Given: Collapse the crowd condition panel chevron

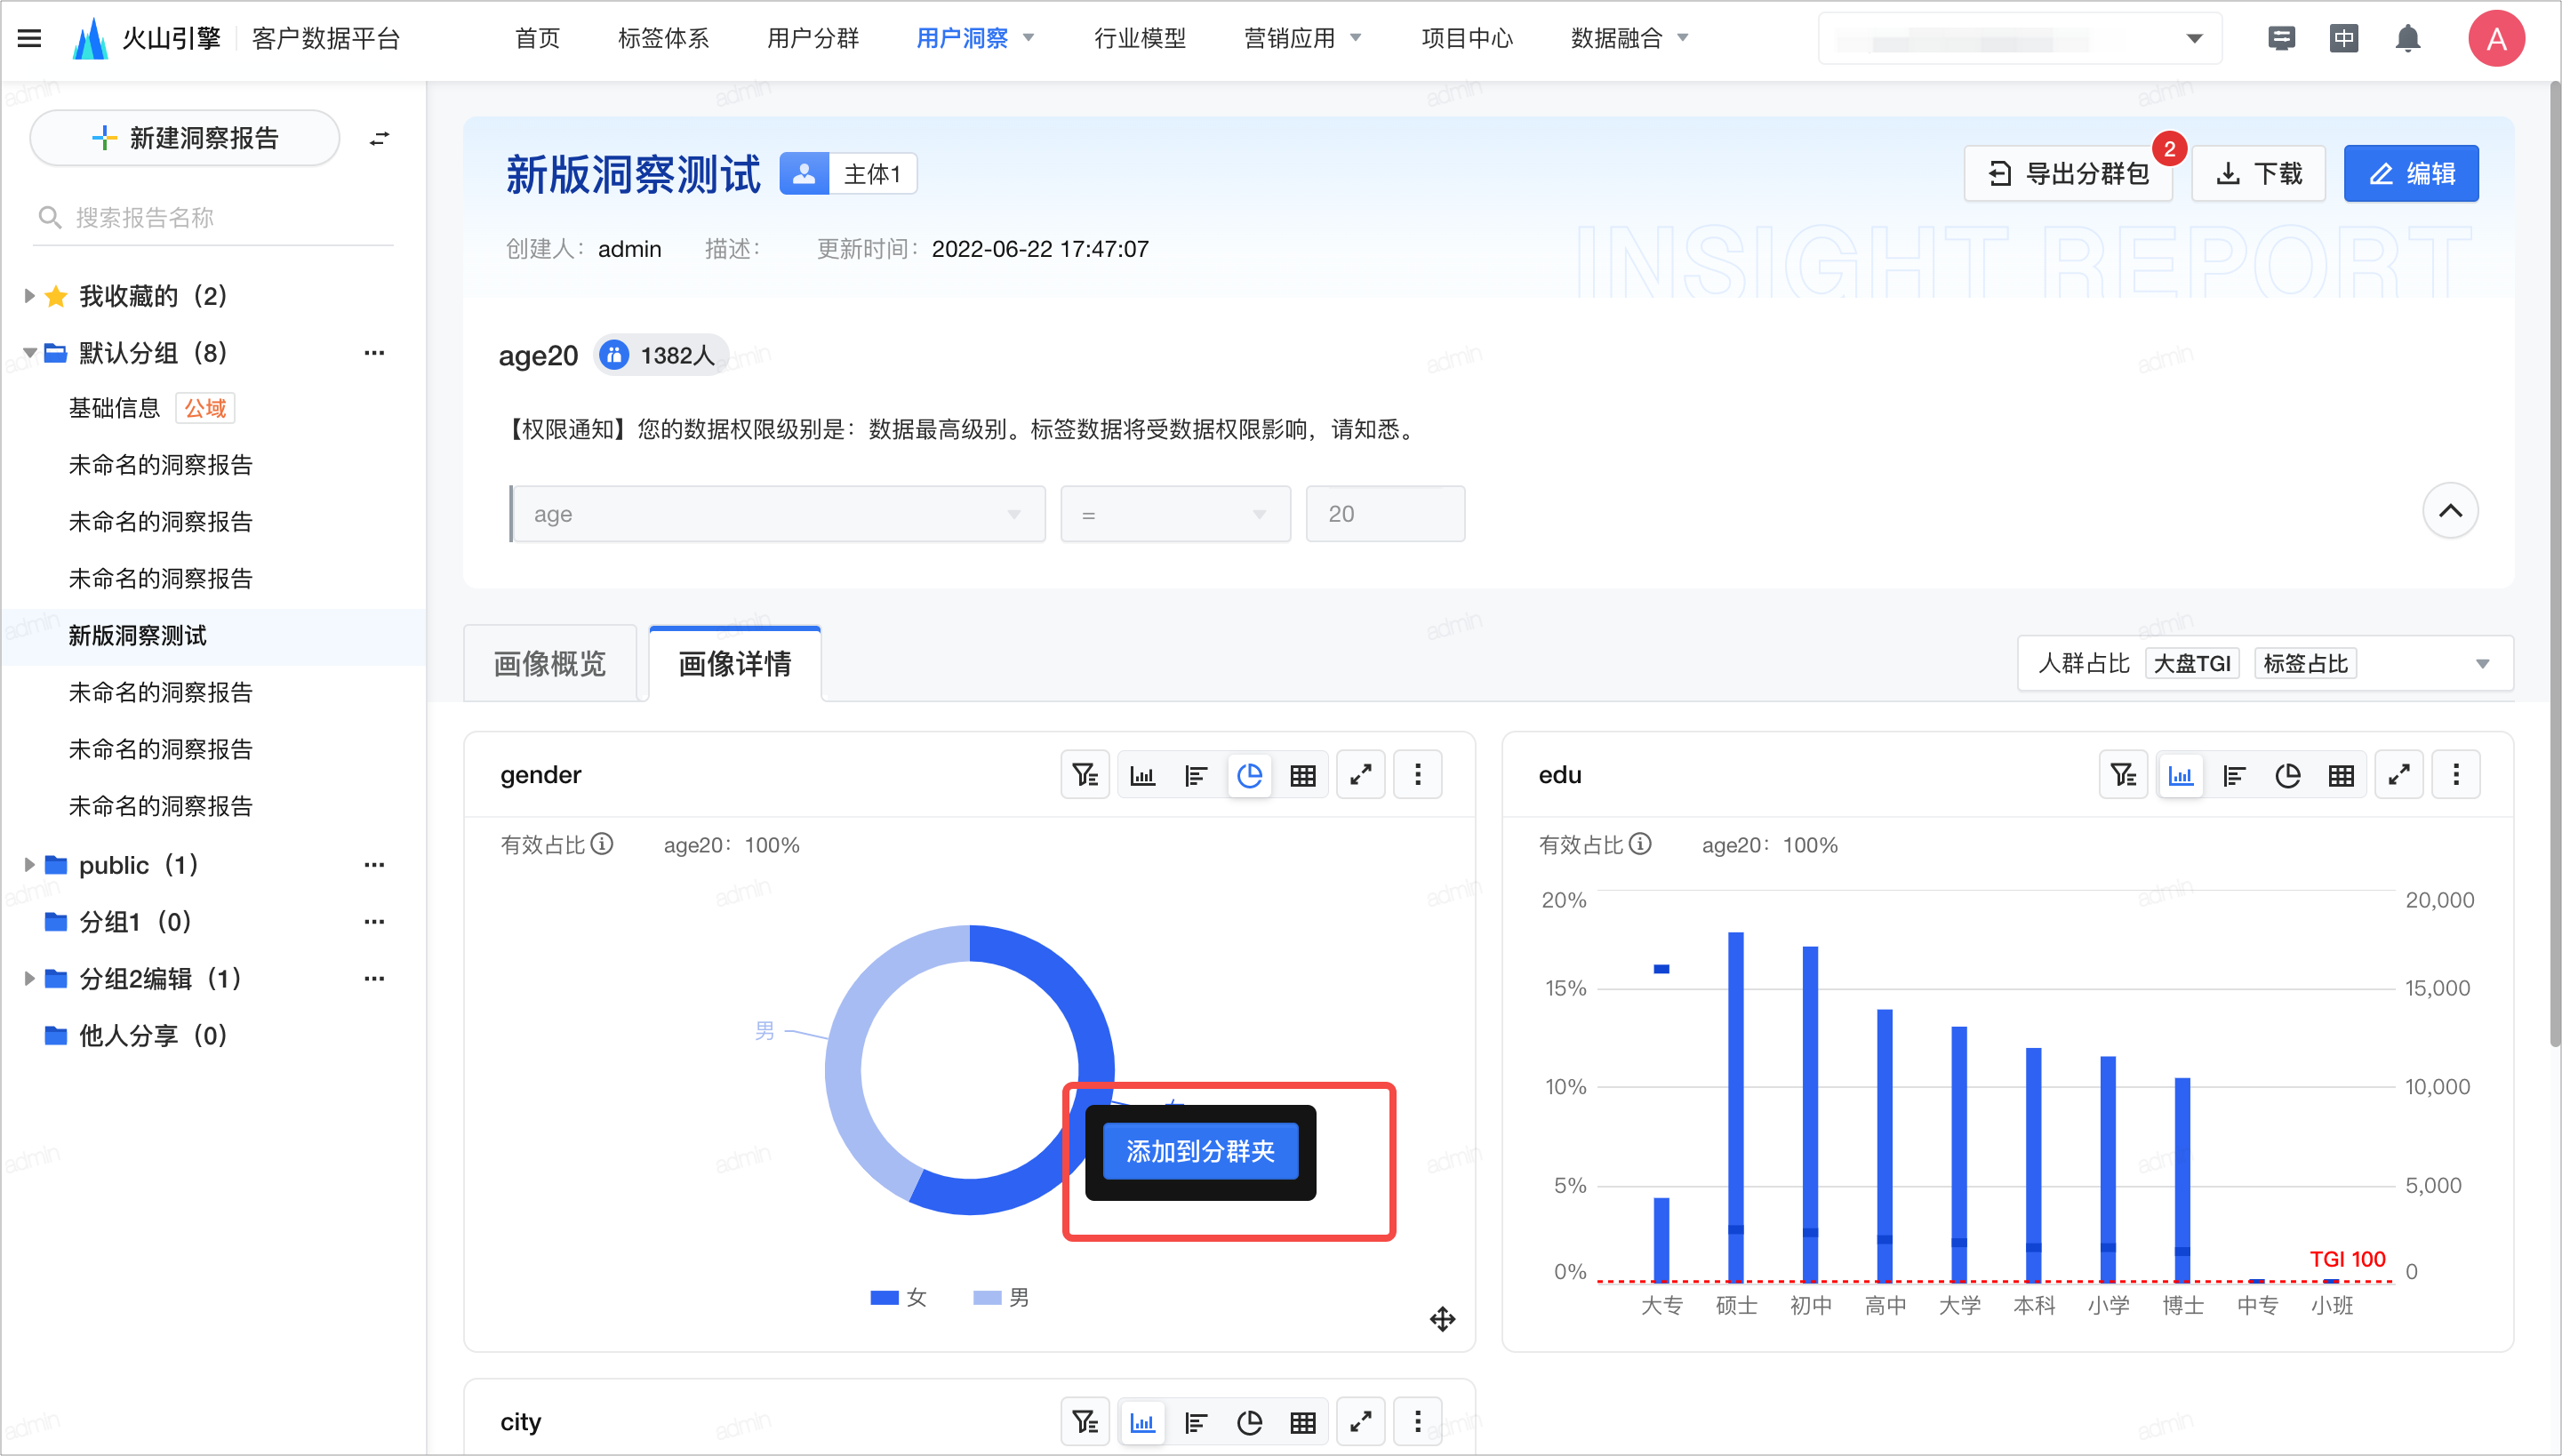Looking at the screenshot, I should (x=2450, y=511).
